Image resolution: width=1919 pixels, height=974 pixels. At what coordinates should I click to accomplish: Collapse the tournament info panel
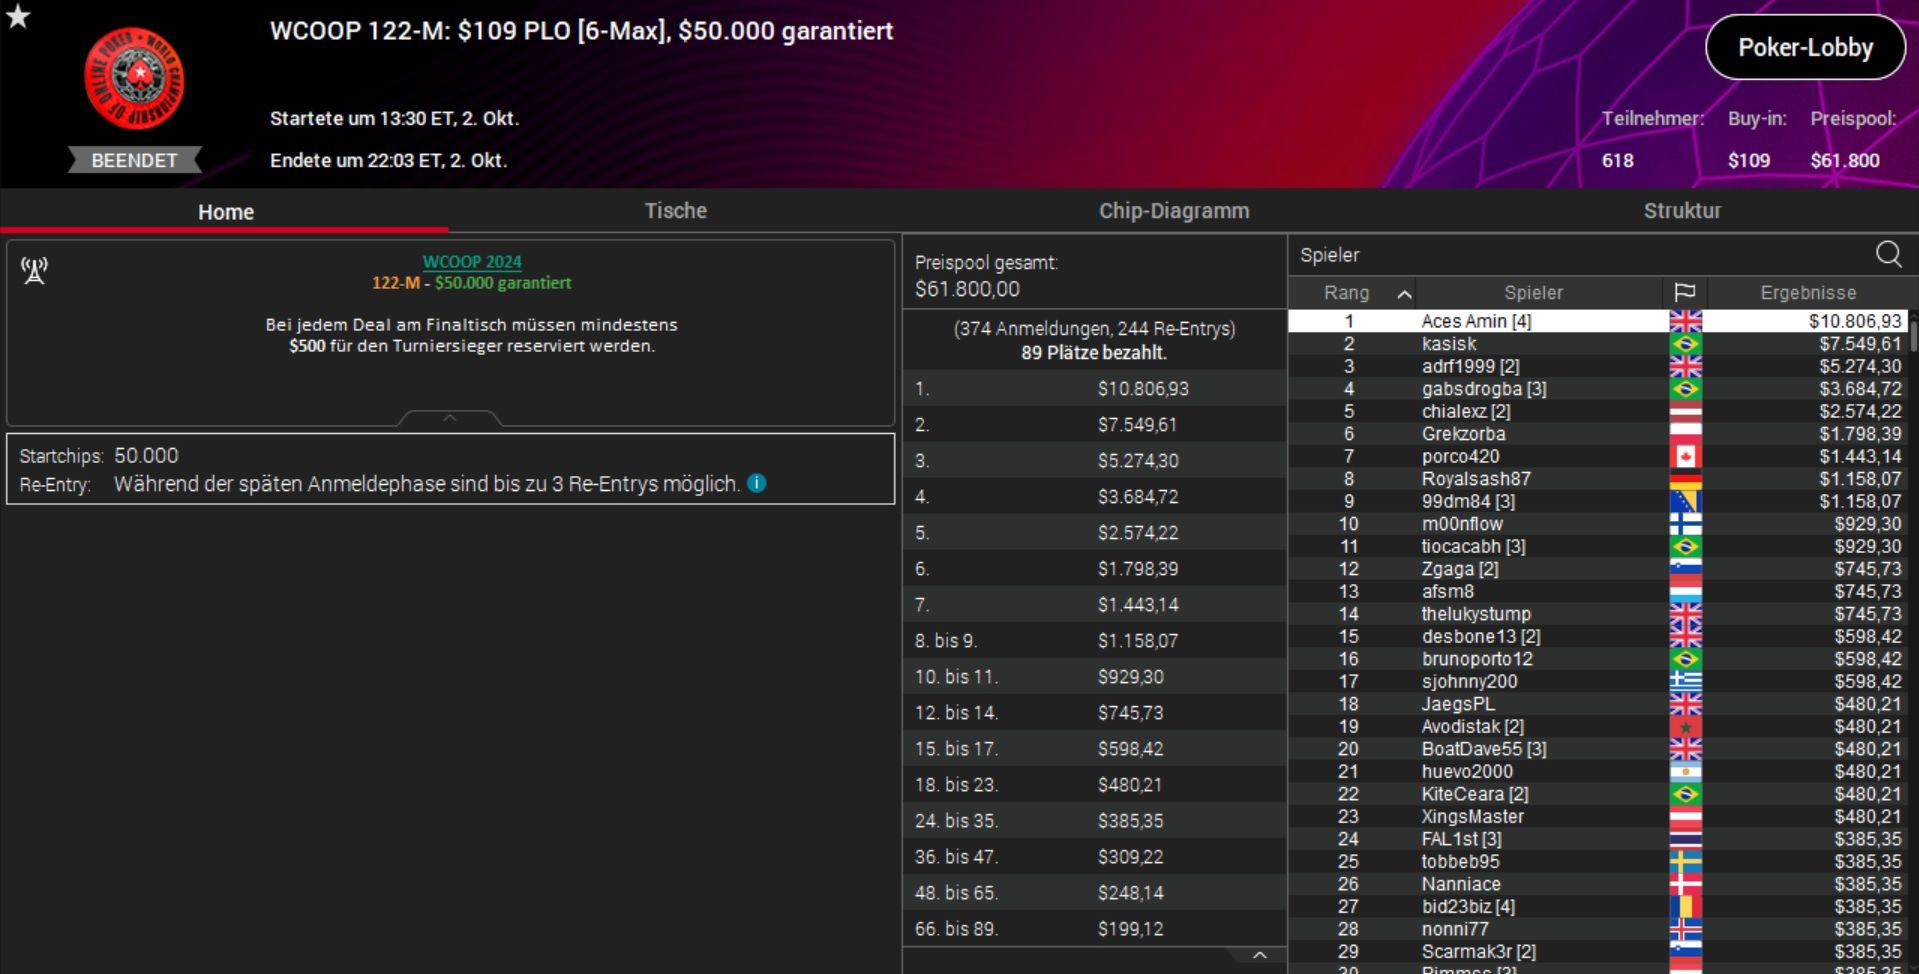point(450,418)
